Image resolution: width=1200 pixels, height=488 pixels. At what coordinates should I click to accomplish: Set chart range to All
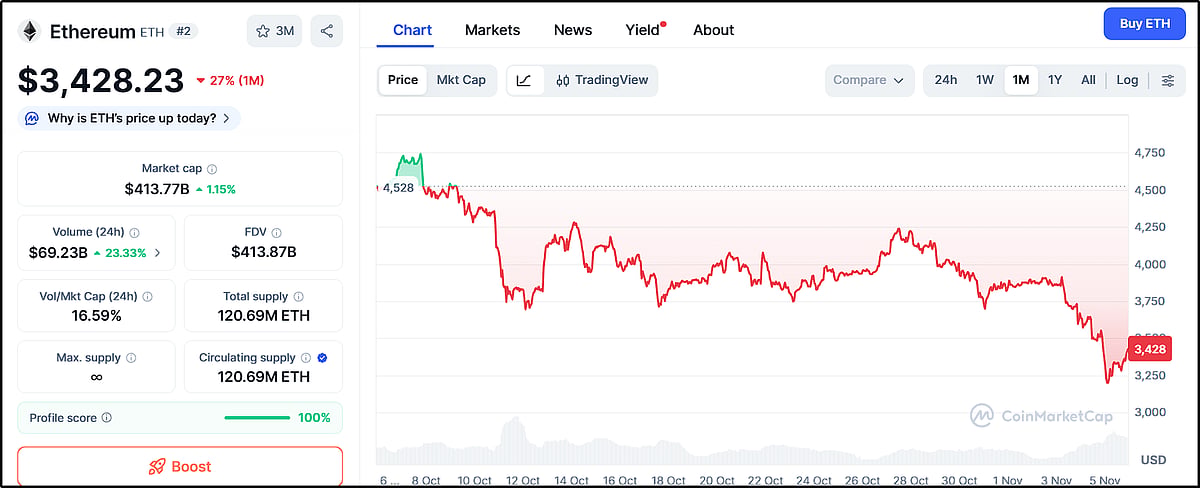1088,80
